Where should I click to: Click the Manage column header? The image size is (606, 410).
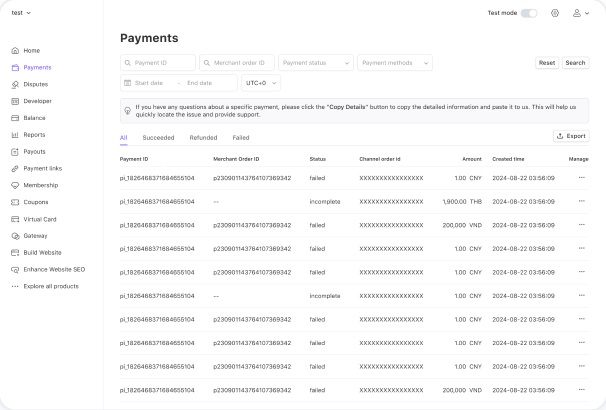(579, 159)
